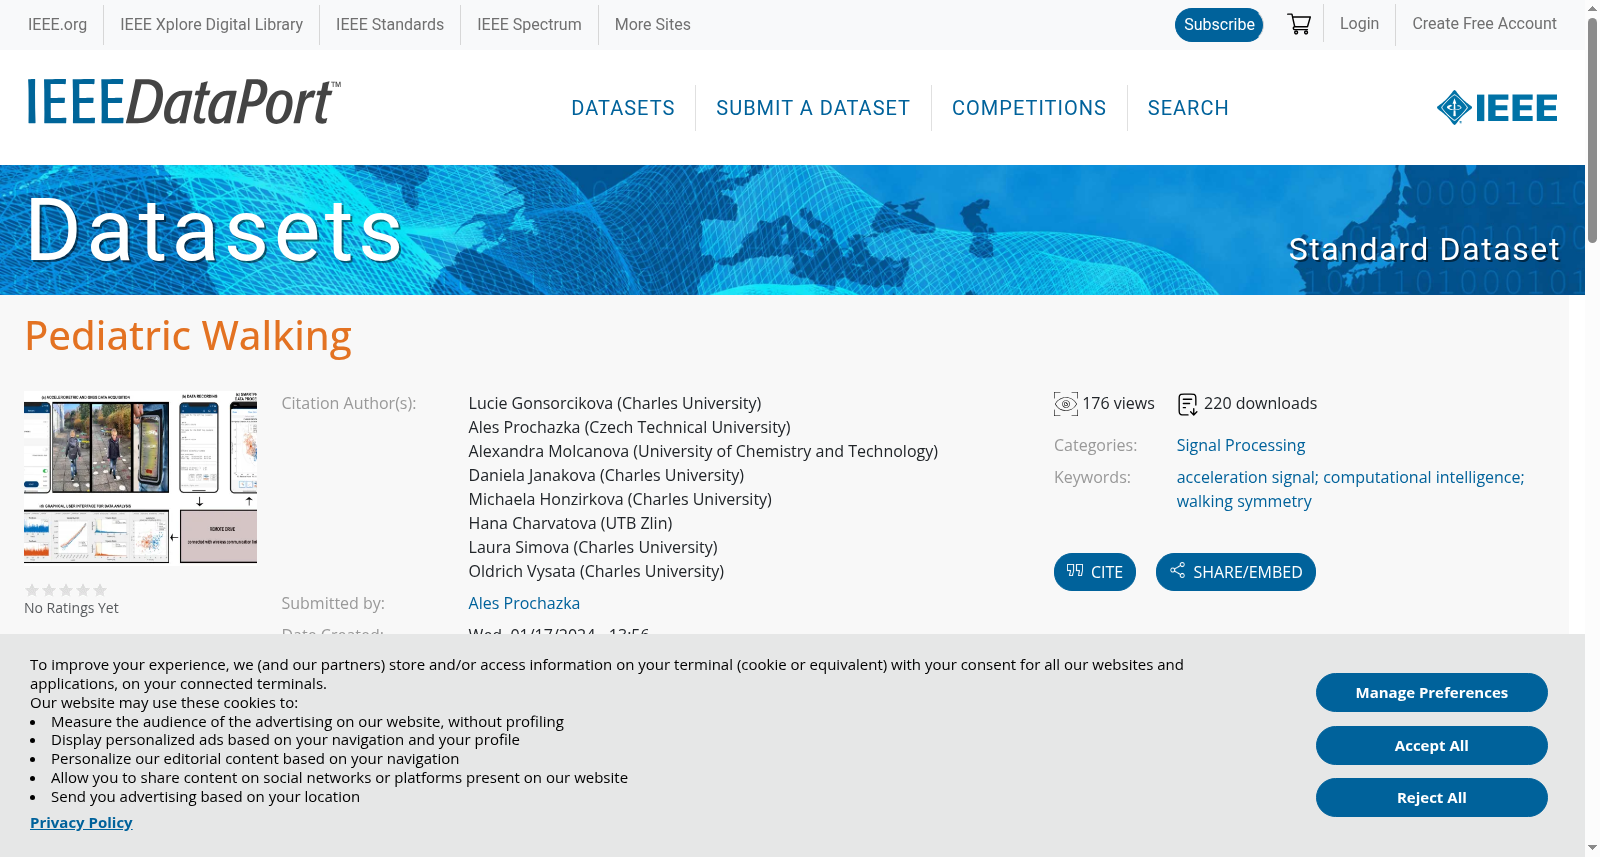The image size is (1600, 857).
Task: Click the CITE button
Action: tap(1095, 572)
